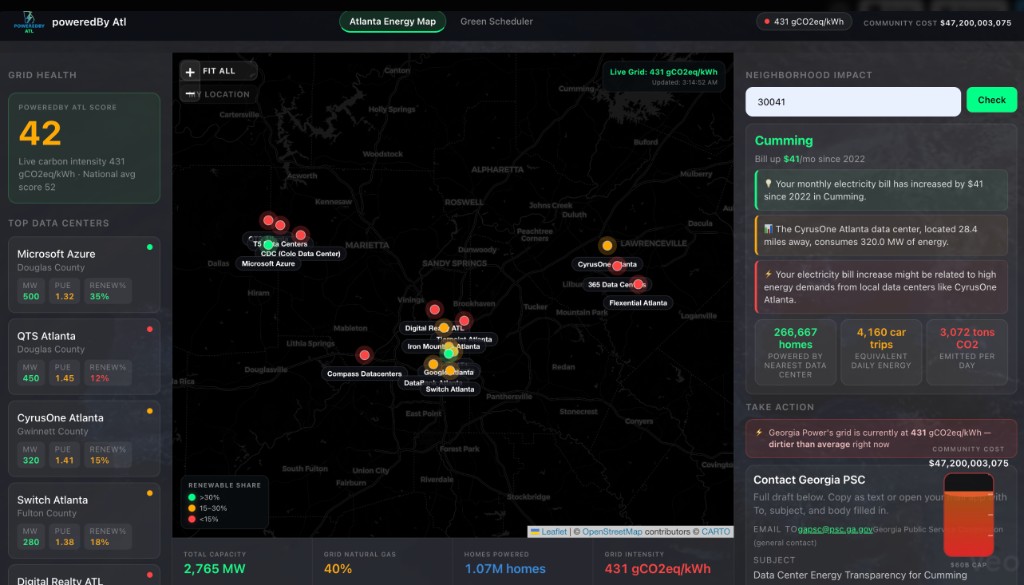Zoom out with the map minus icon
This screenshot has height=585, width=1024.
click(190, 94)
